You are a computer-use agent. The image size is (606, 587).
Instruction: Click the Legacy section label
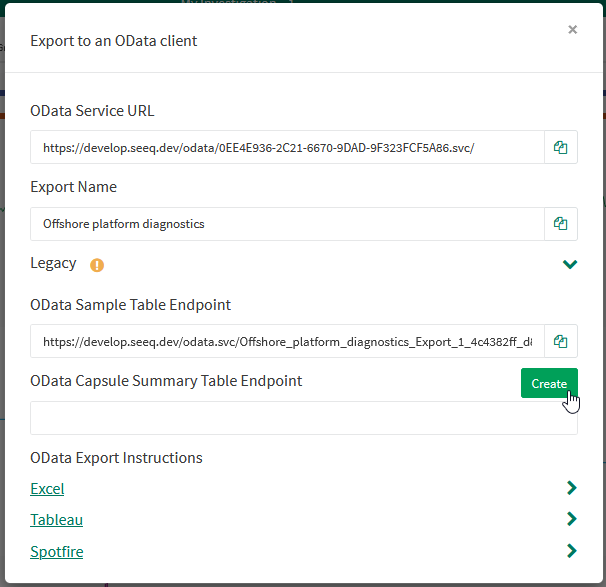[x=53, y=263]
